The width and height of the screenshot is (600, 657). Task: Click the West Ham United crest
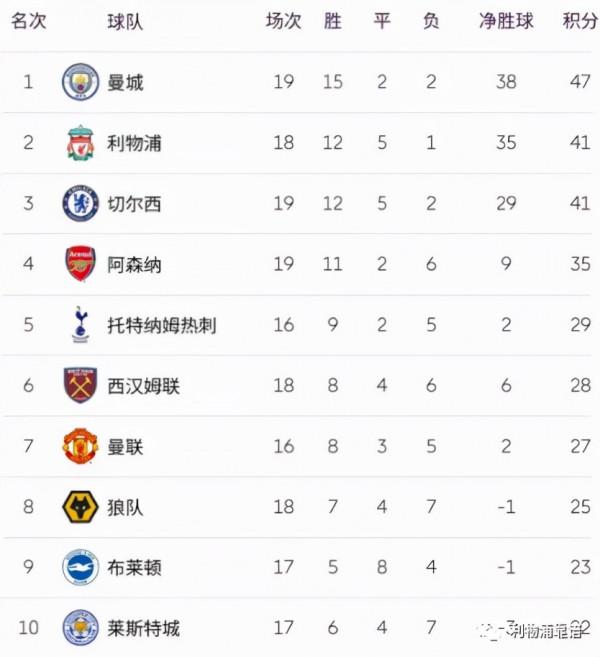pyautogui.click(x=81, y=386)
